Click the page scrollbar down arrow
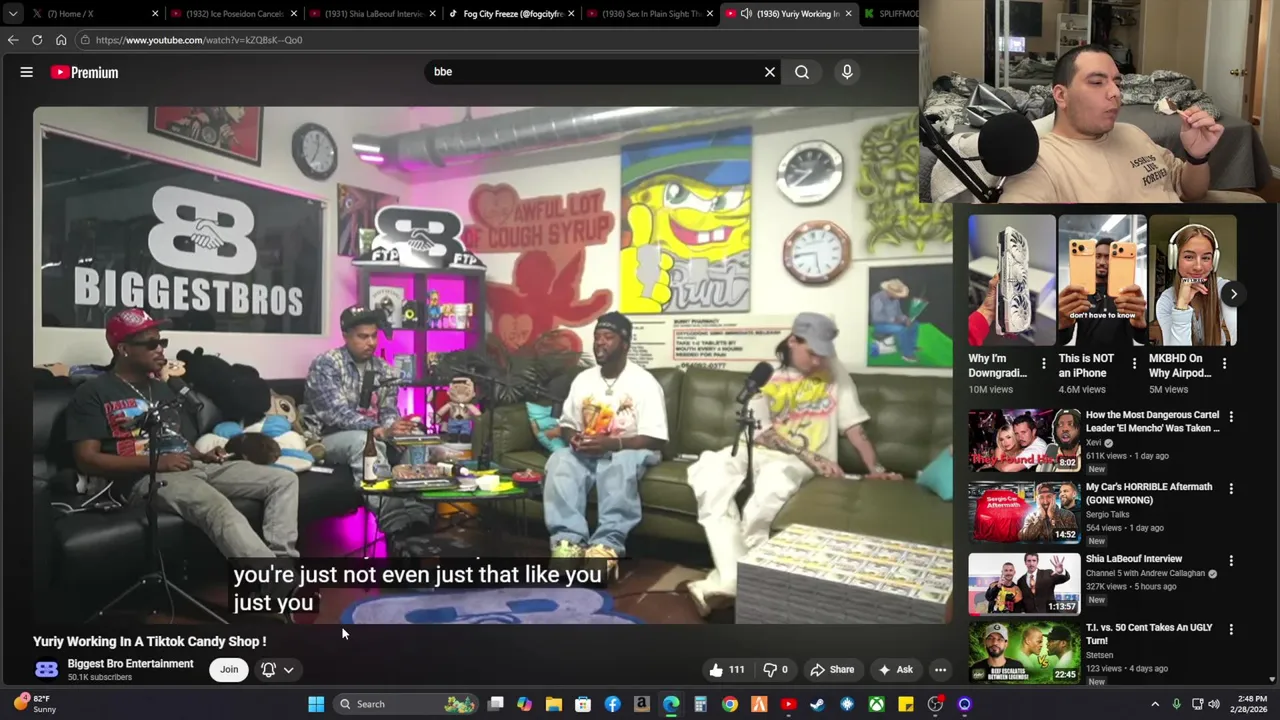Screen dimensions: 1280x720 tap(1273, 680)
